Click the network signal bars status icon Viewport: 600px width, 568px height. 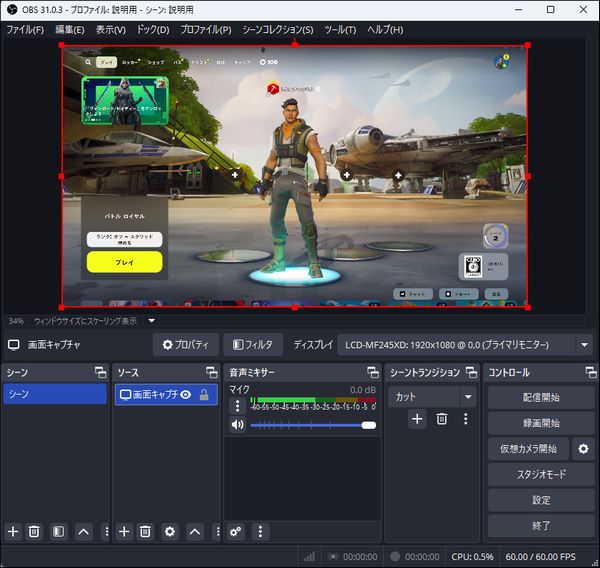(x=309, y=557)
